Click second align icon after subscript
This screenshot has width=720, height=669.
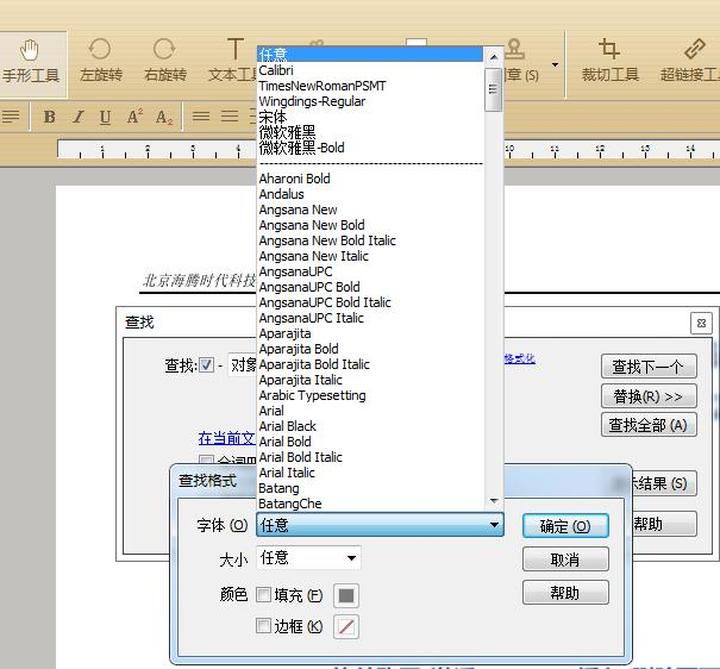230,116
